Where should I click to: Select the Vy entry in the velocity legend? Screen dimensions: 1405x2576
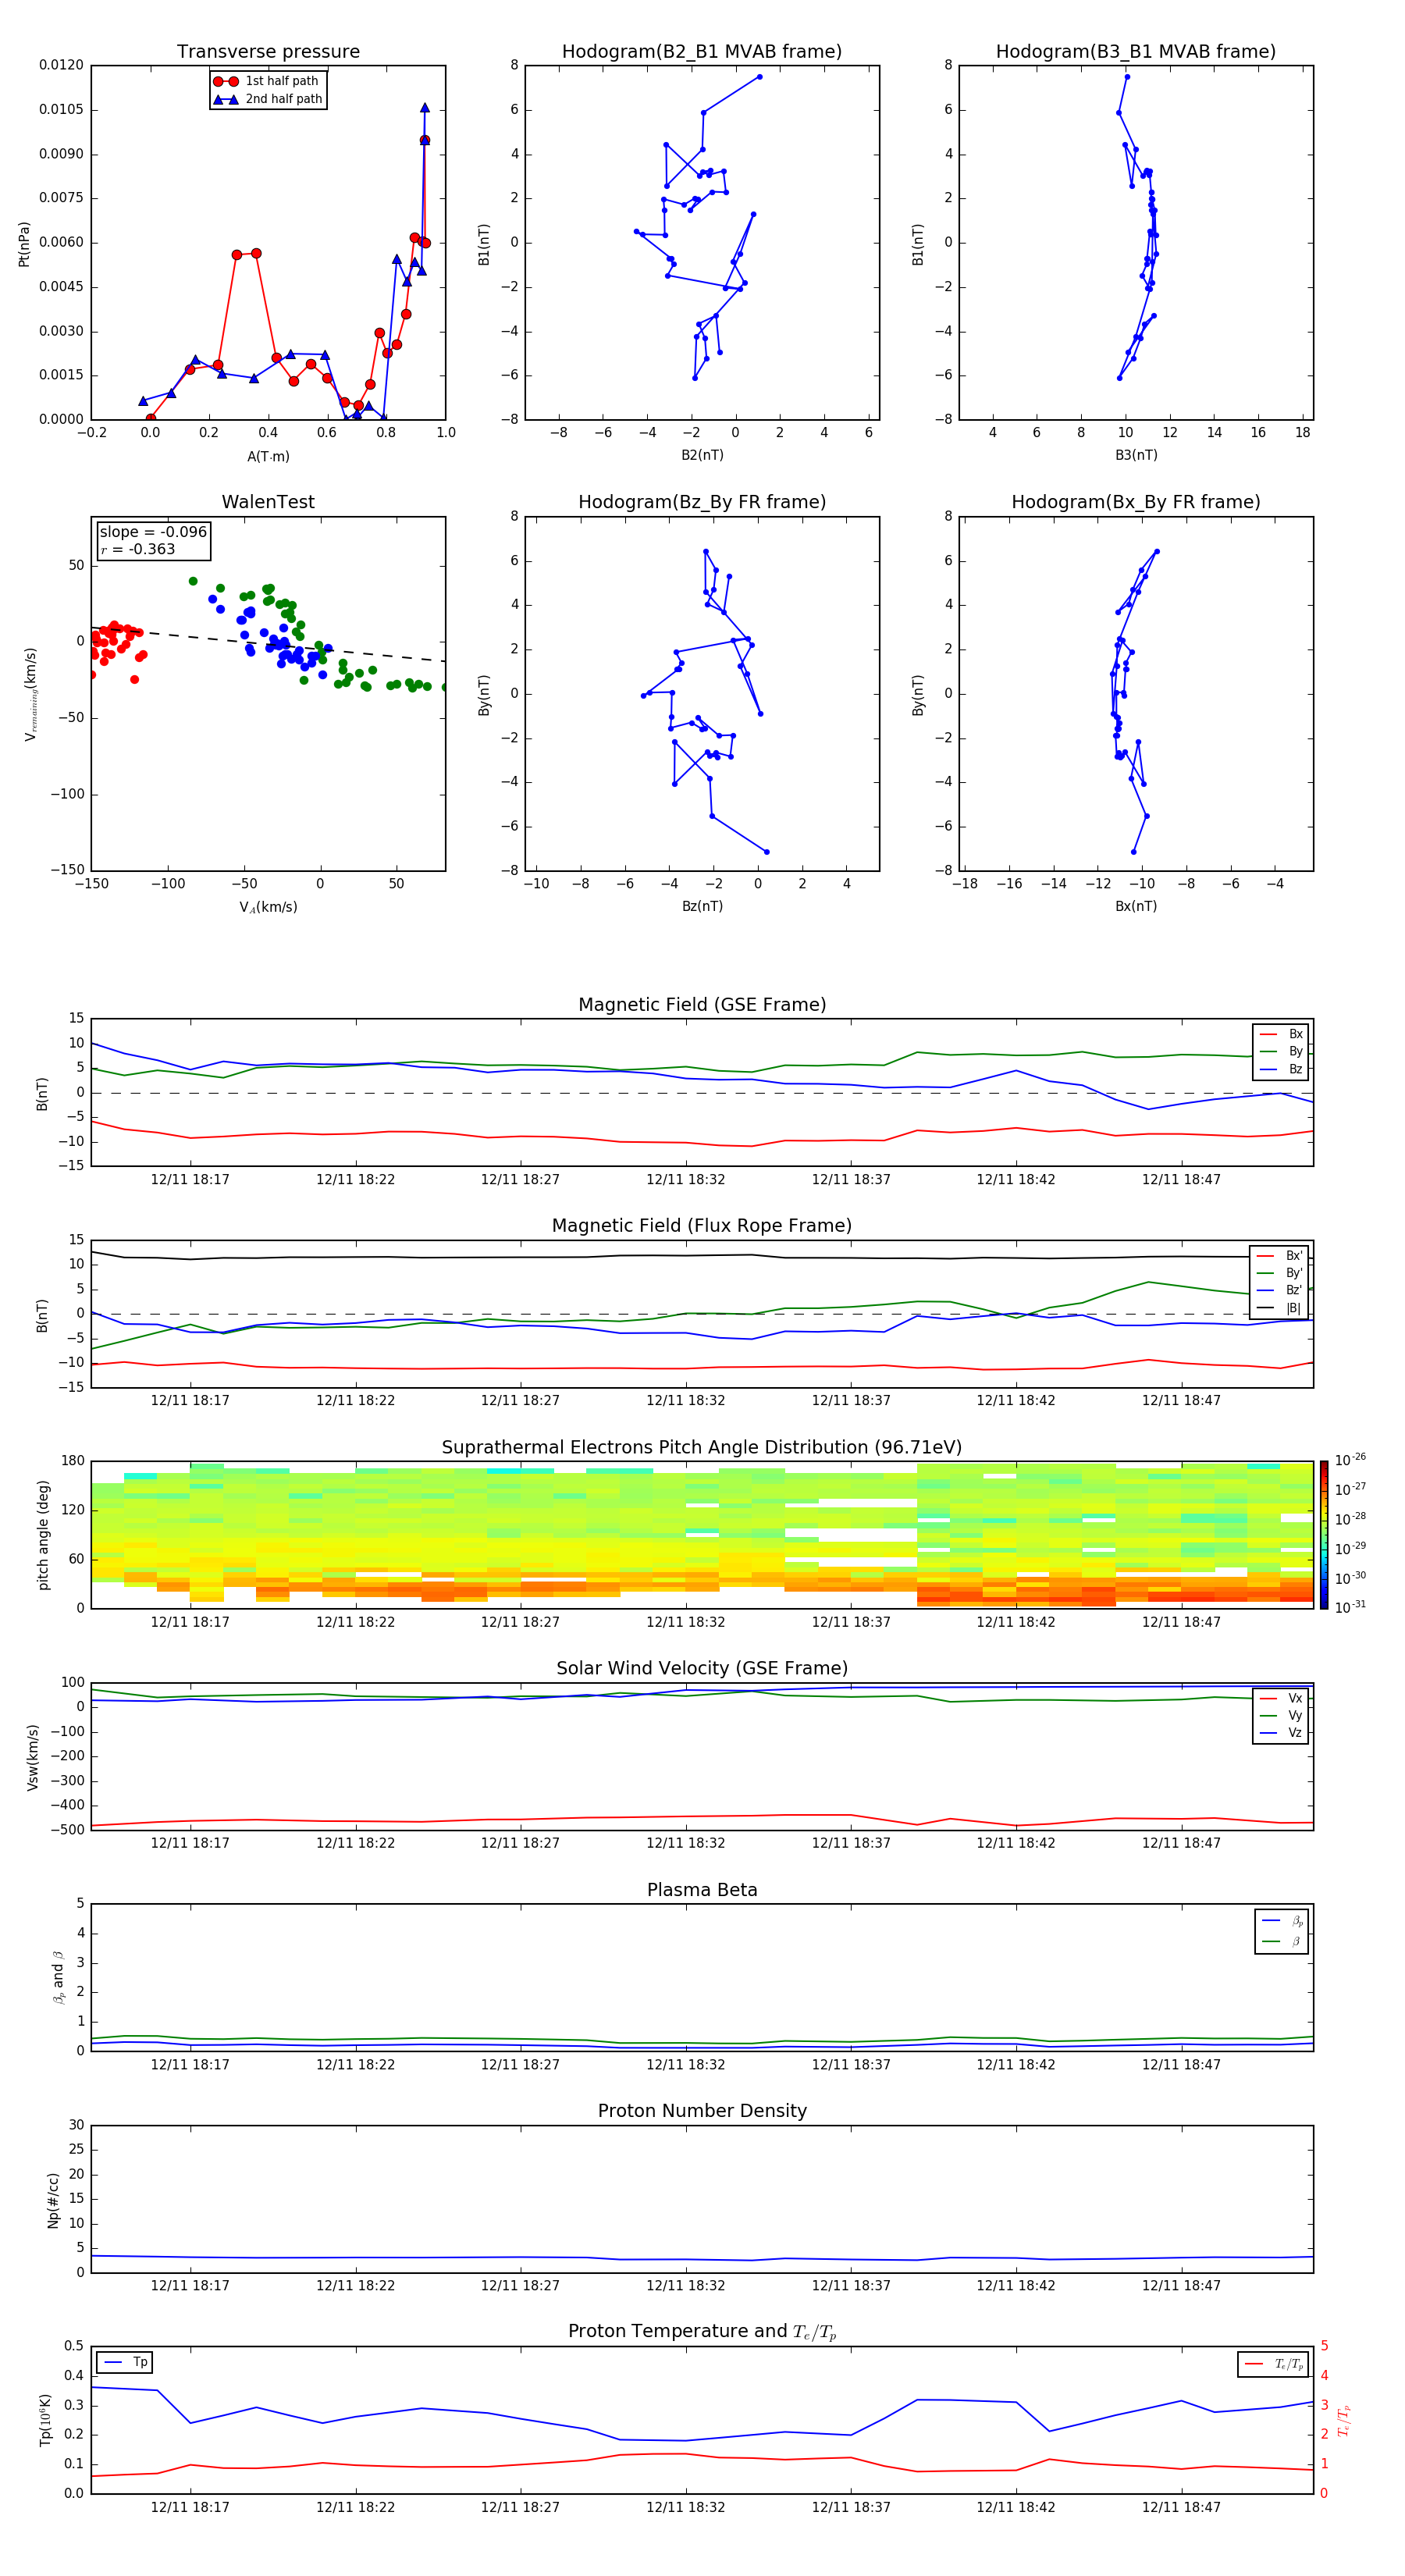(1281, 1715)
